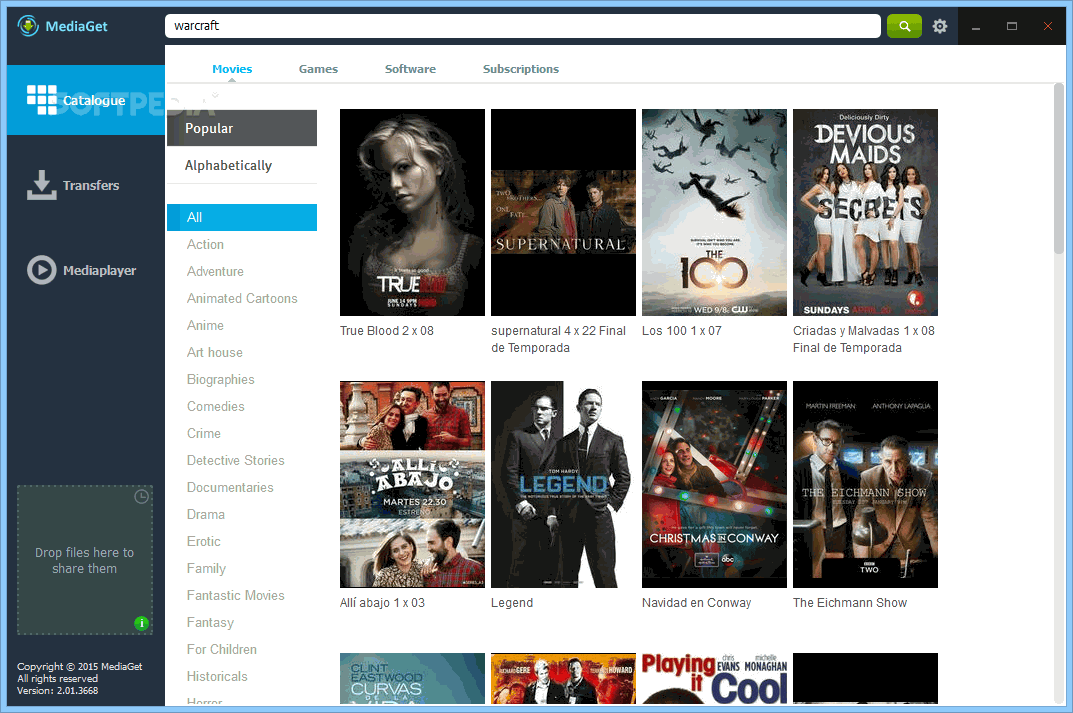Click the clock icon in drop area

coord(142,496)
